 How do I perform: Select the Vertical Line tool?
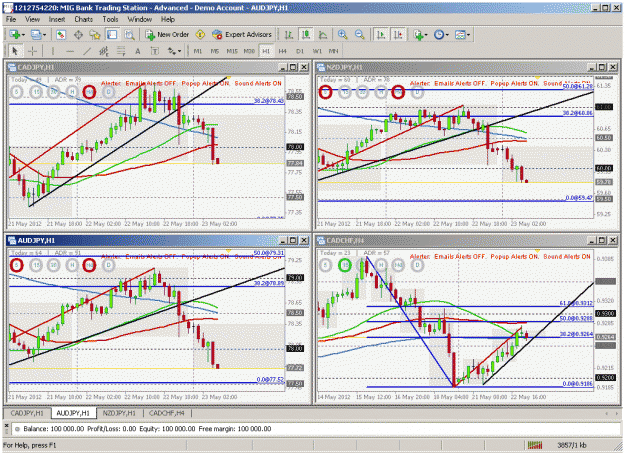53,51
